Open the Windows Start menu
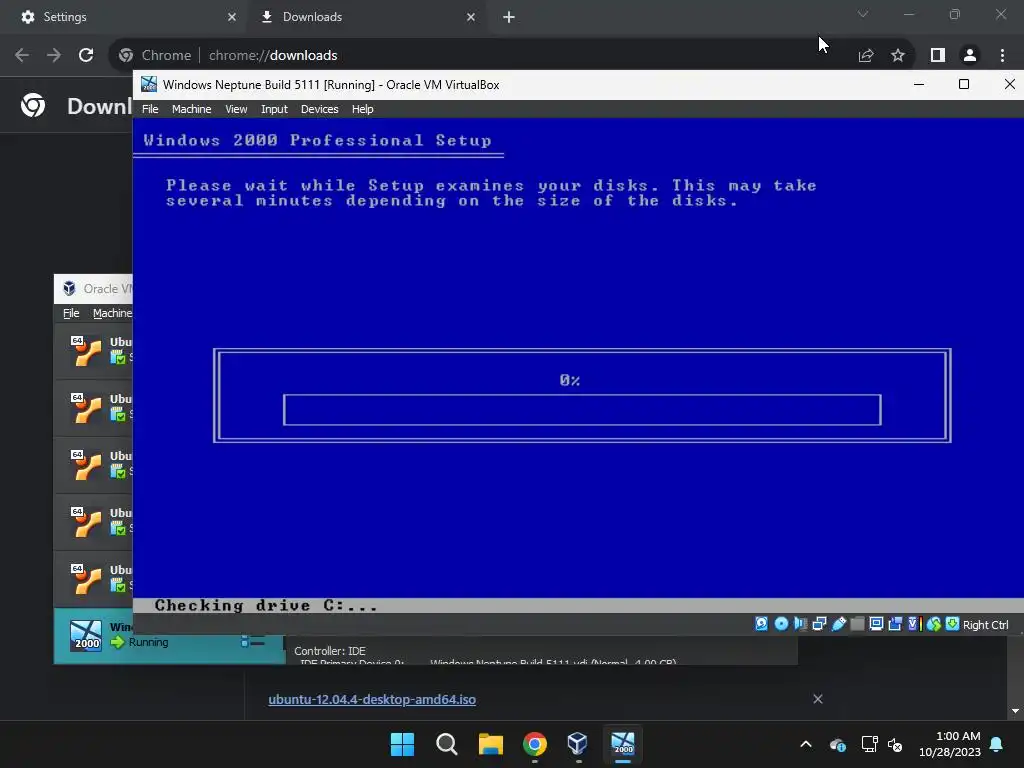This screenshot has height=768, width=1024. click(402, 744)
